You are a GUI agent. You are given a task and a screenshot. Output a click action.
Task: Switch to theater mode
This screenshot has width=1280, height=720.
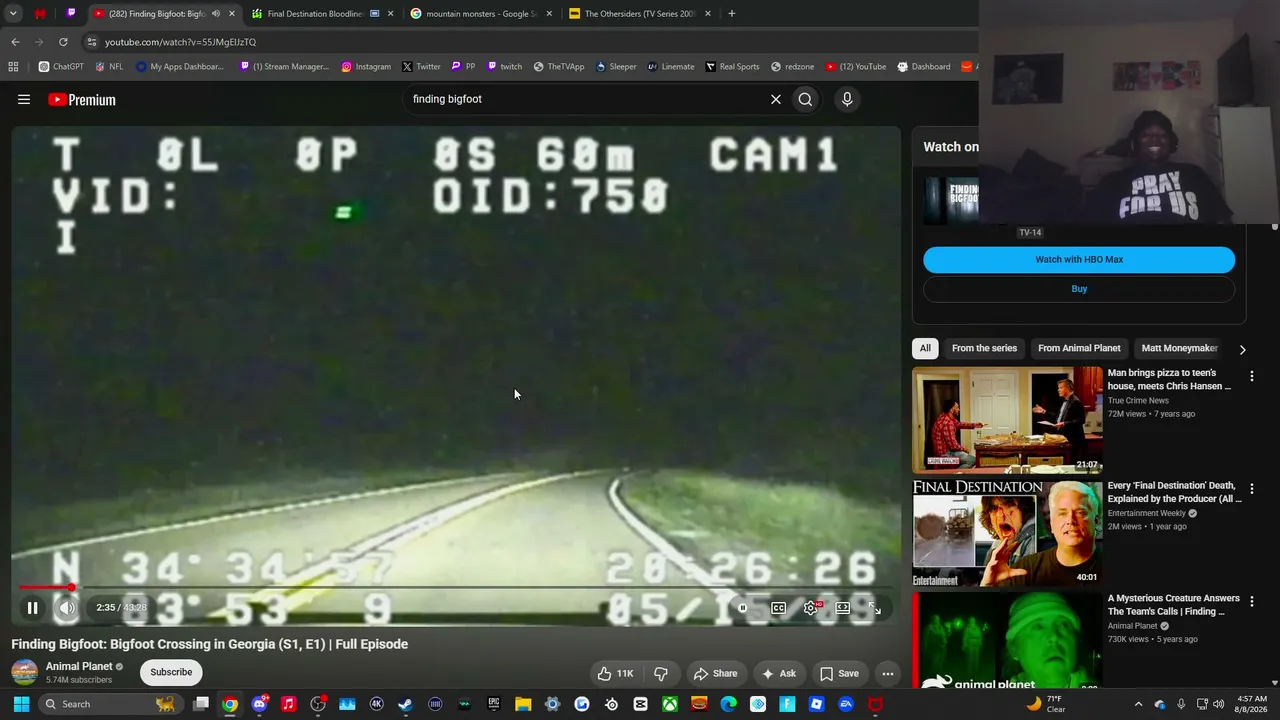pyautogui.click(x=843, y=607)
